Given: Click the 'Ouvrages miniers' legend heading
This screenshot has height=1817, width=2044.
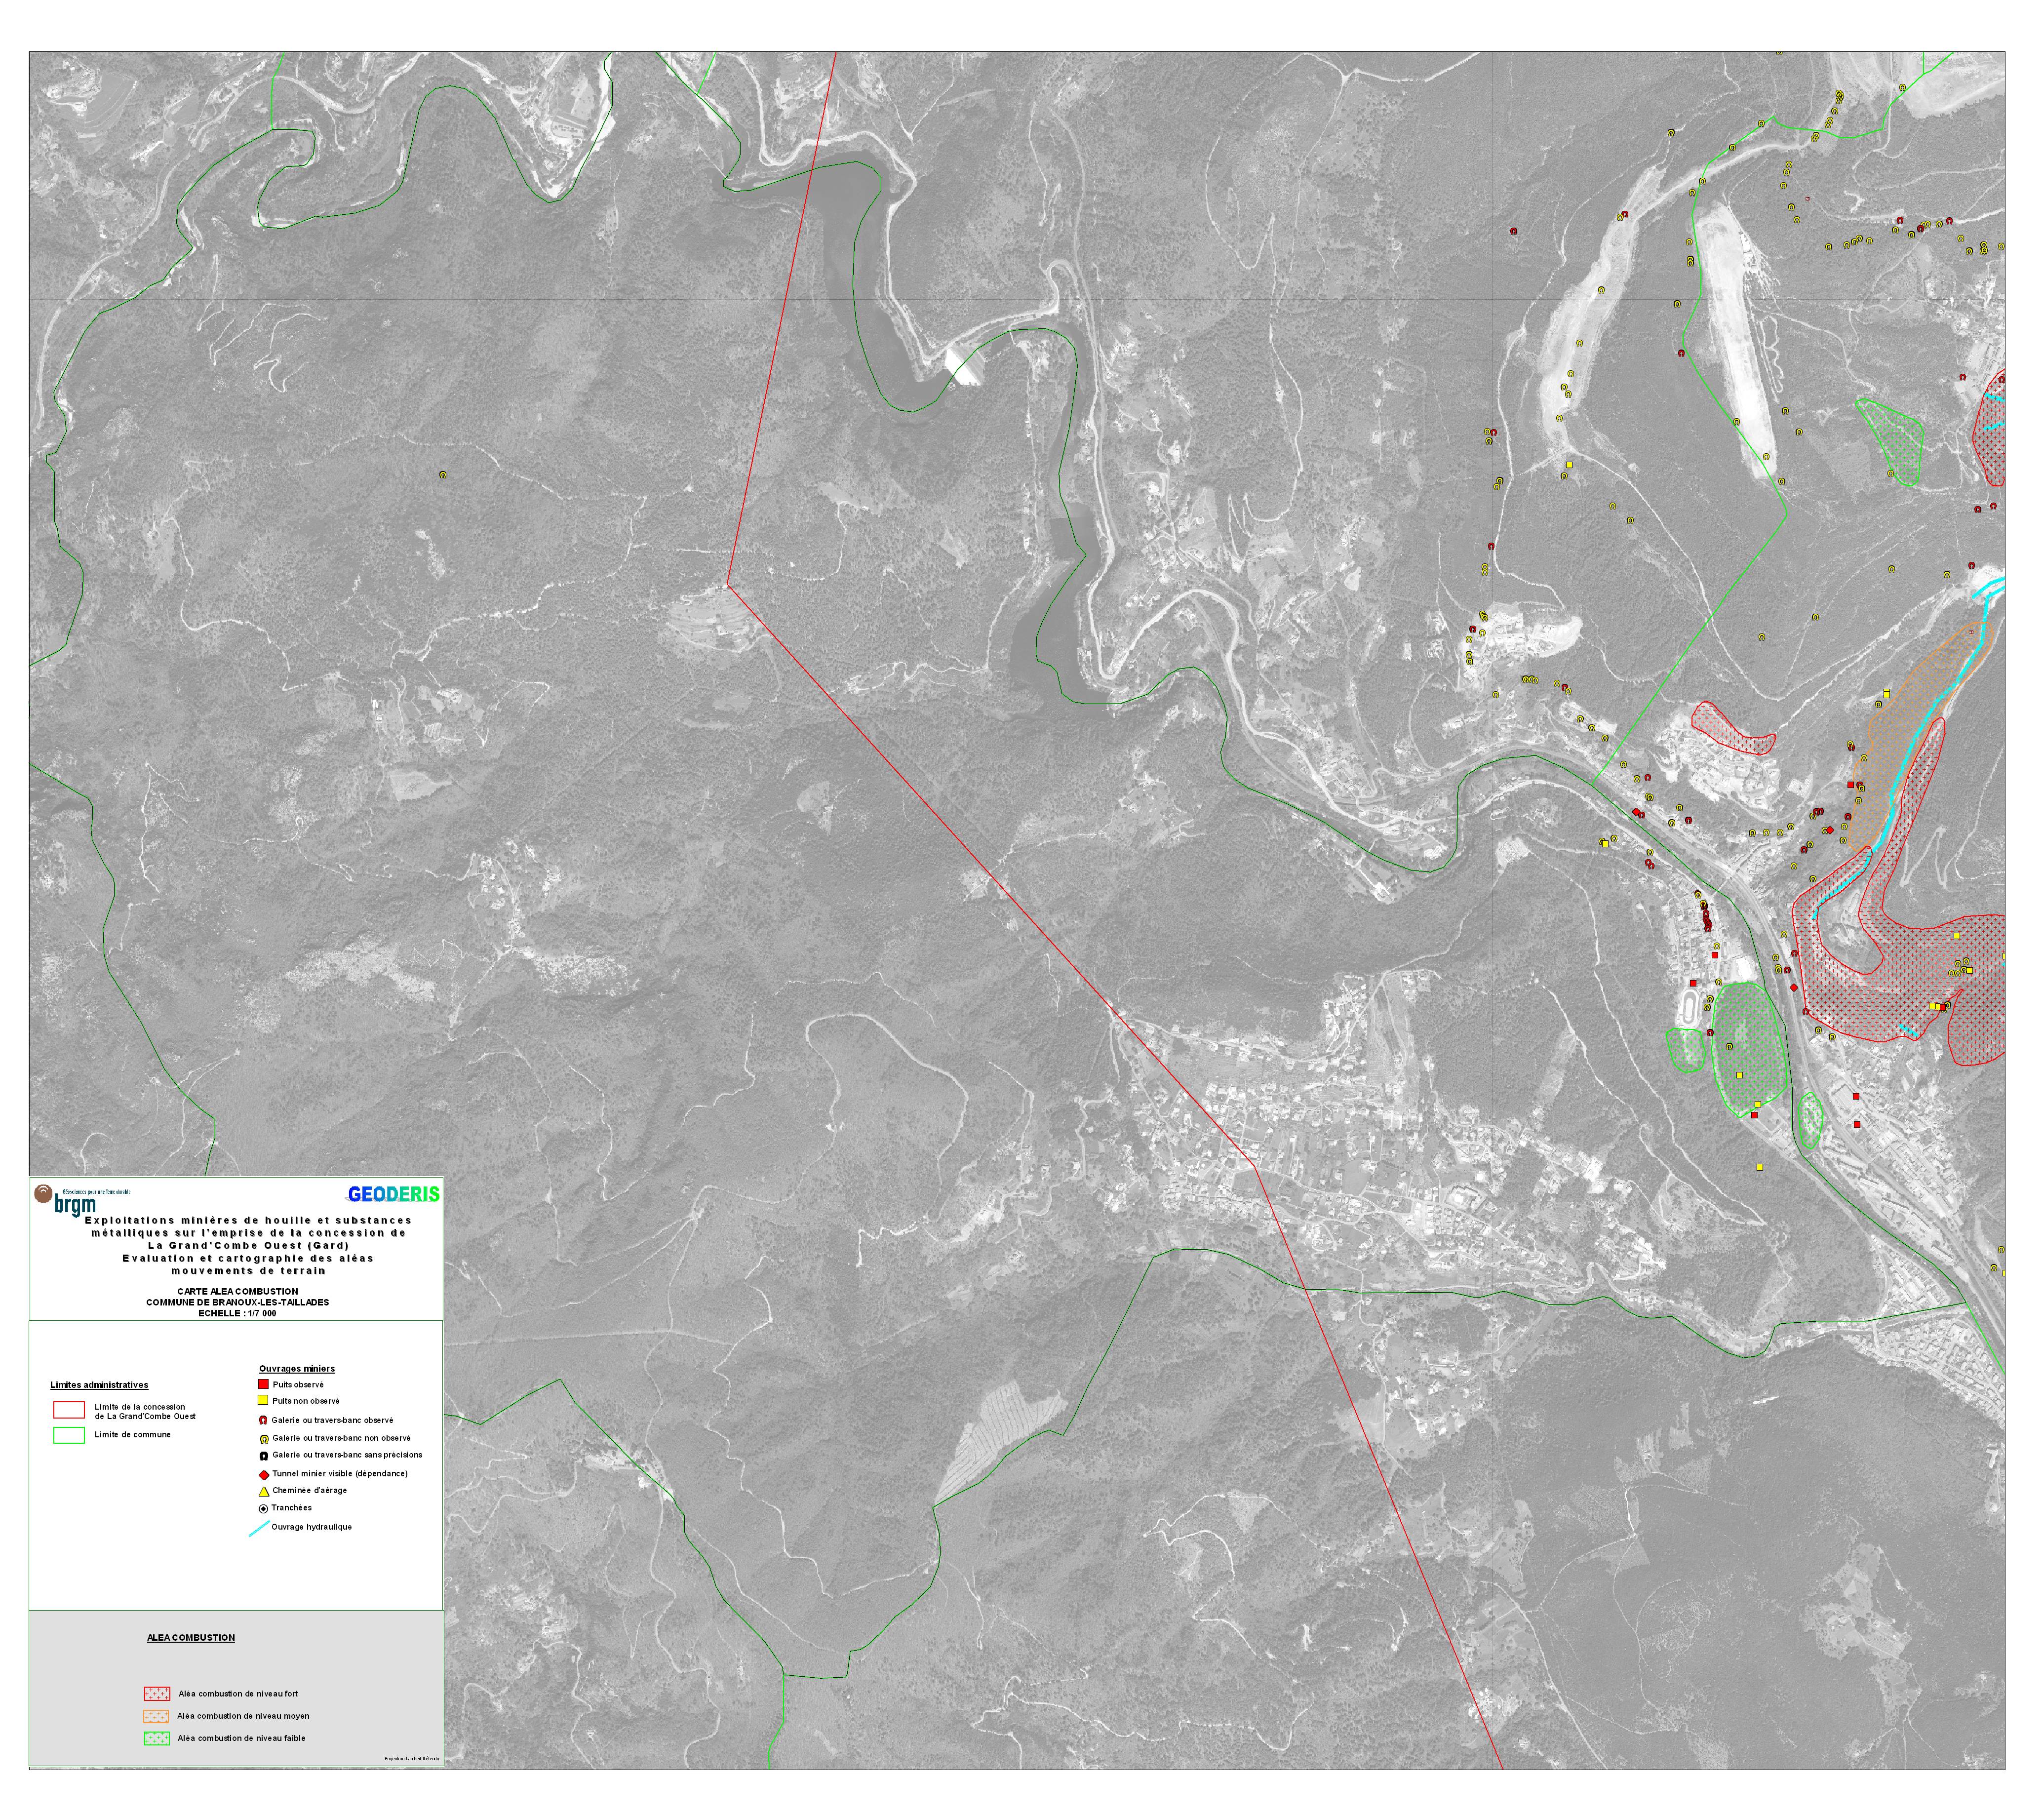Looking at the screenshot, I should [x=297, y=1368].
